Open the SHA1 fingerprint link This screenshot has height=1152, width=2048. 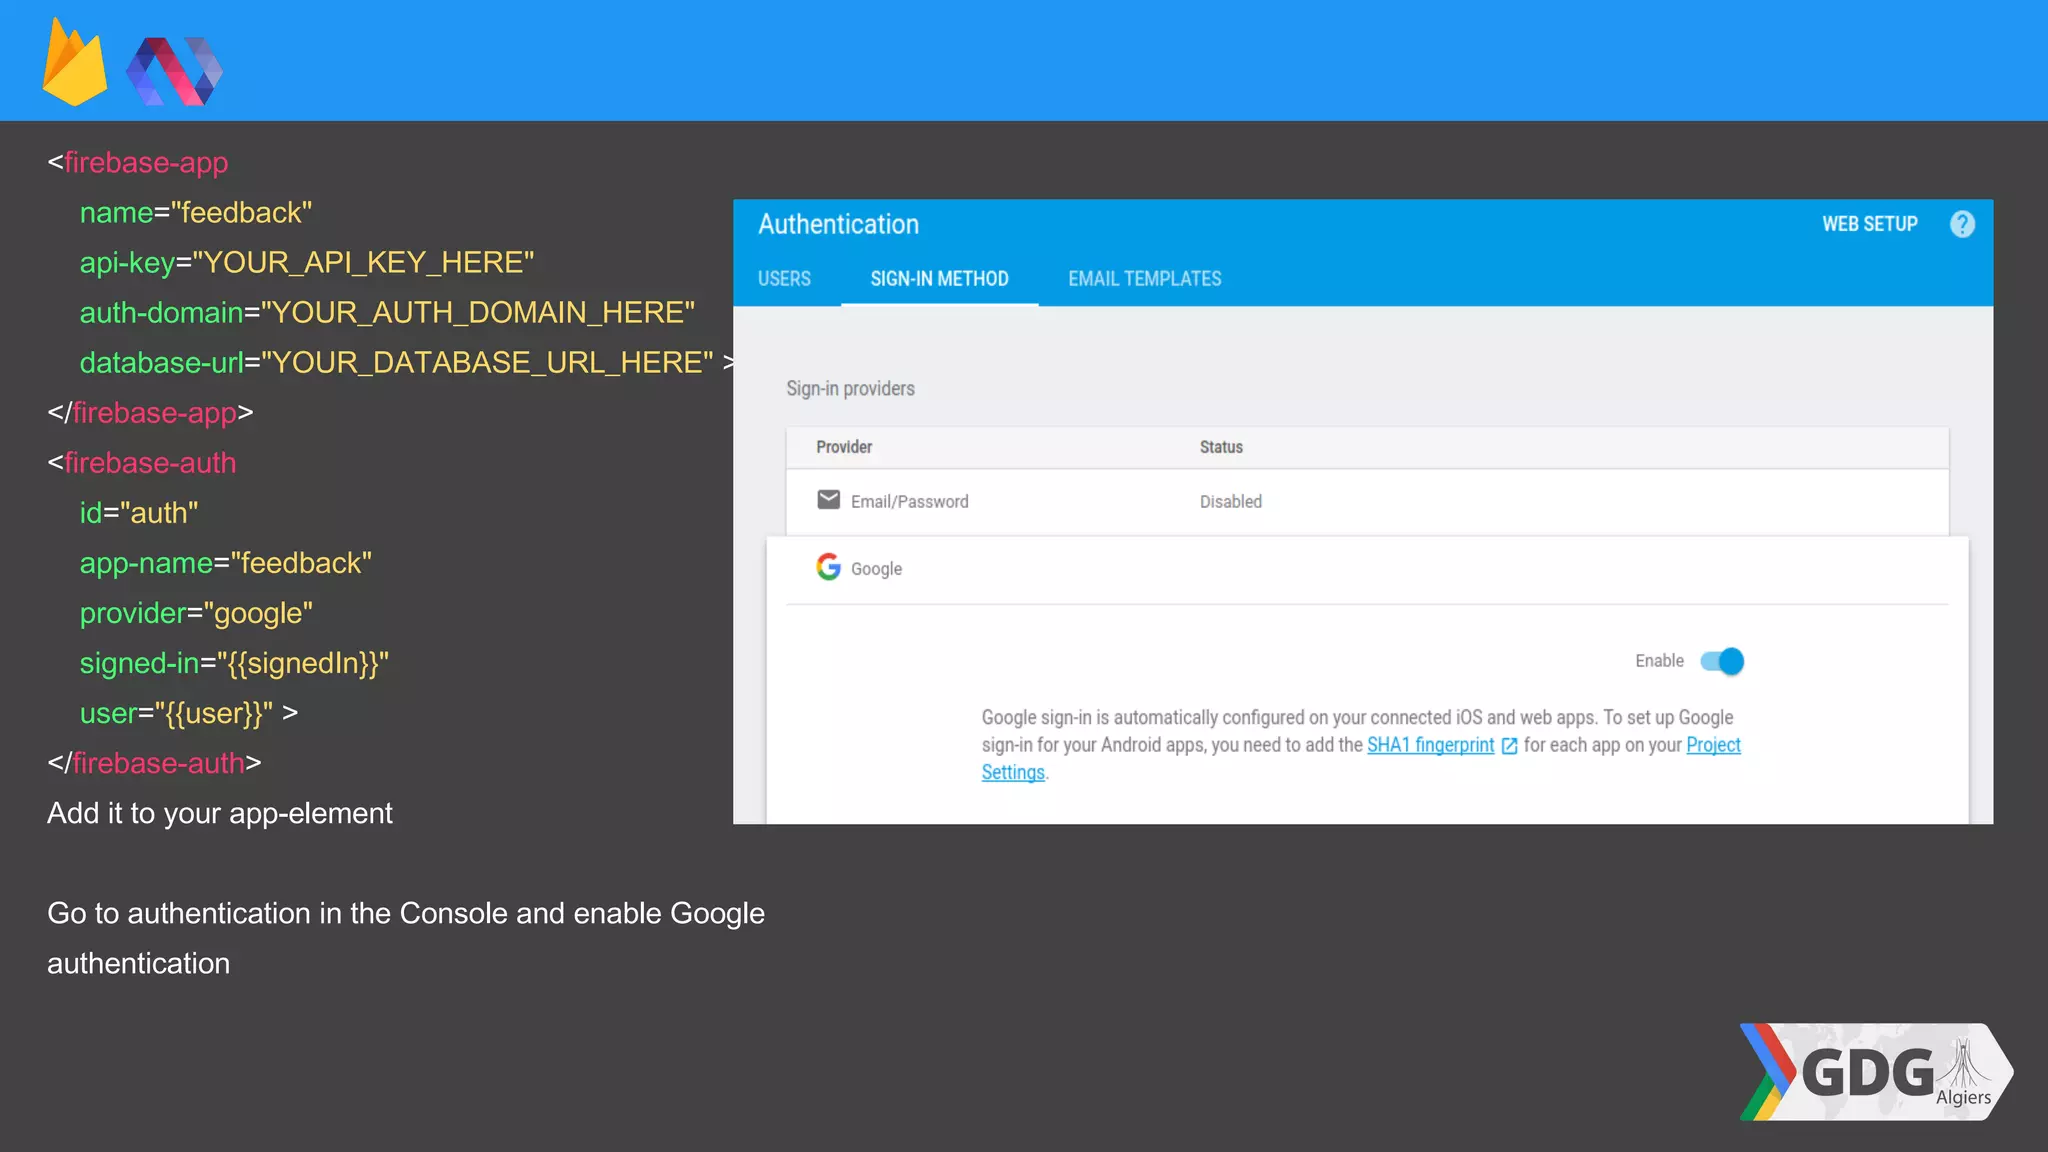tap(1430, 745)
